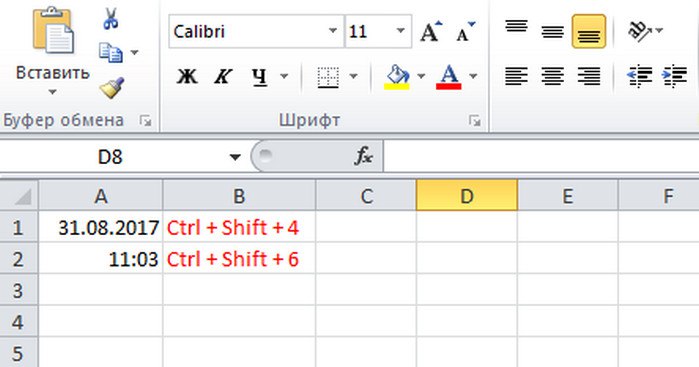Click the Insert Function fx icon

coord(363,157)
